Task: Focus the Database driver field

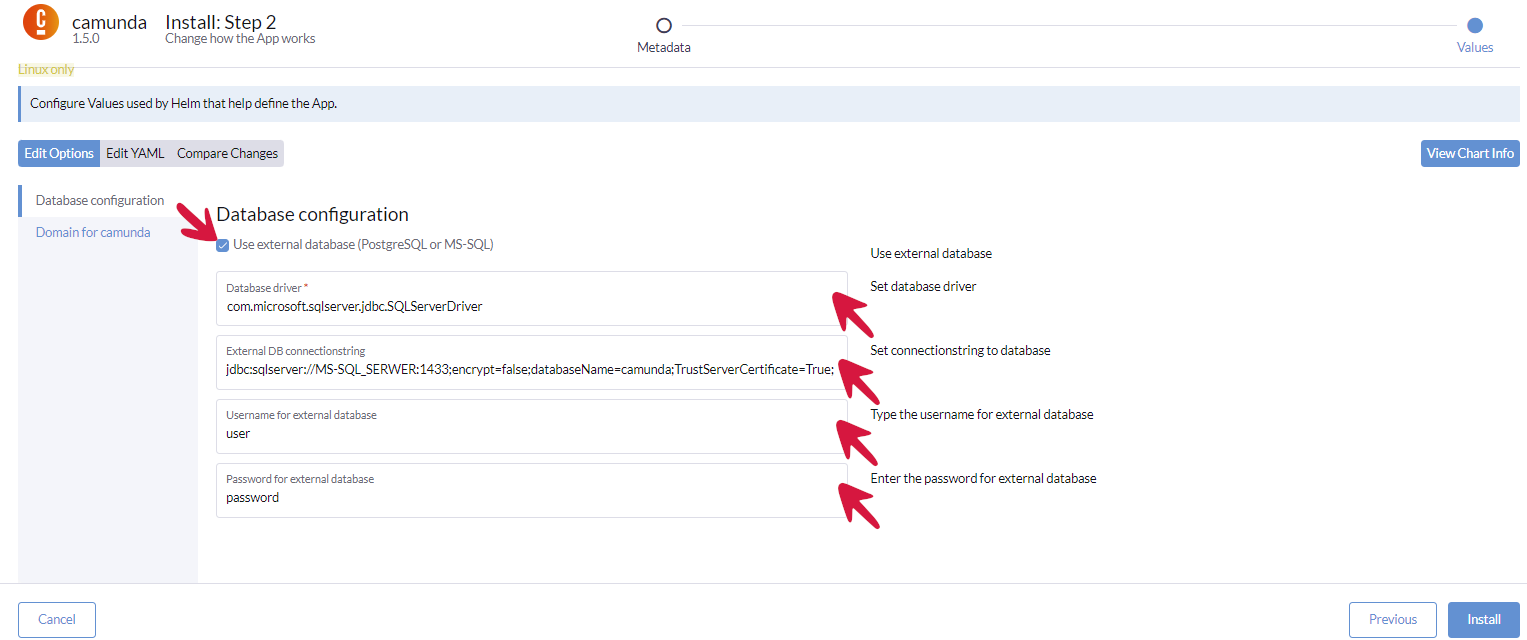Action: [x=530, y=307]
